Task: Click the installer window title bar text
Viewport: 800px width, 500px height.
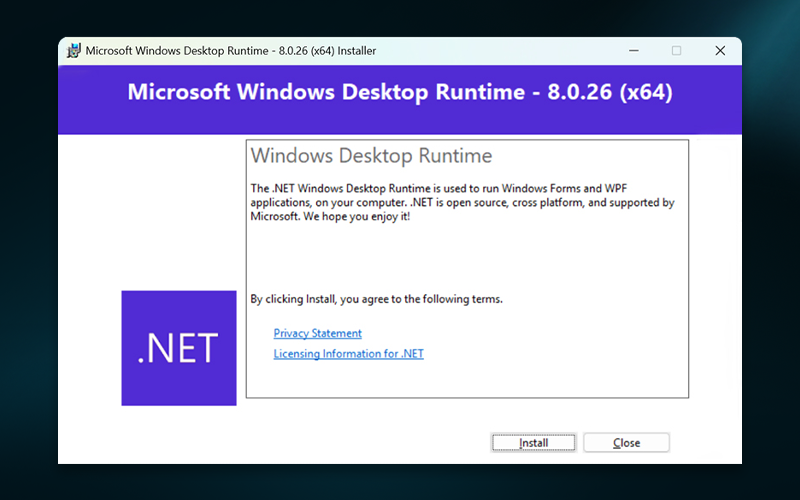Action: point(230,51)
